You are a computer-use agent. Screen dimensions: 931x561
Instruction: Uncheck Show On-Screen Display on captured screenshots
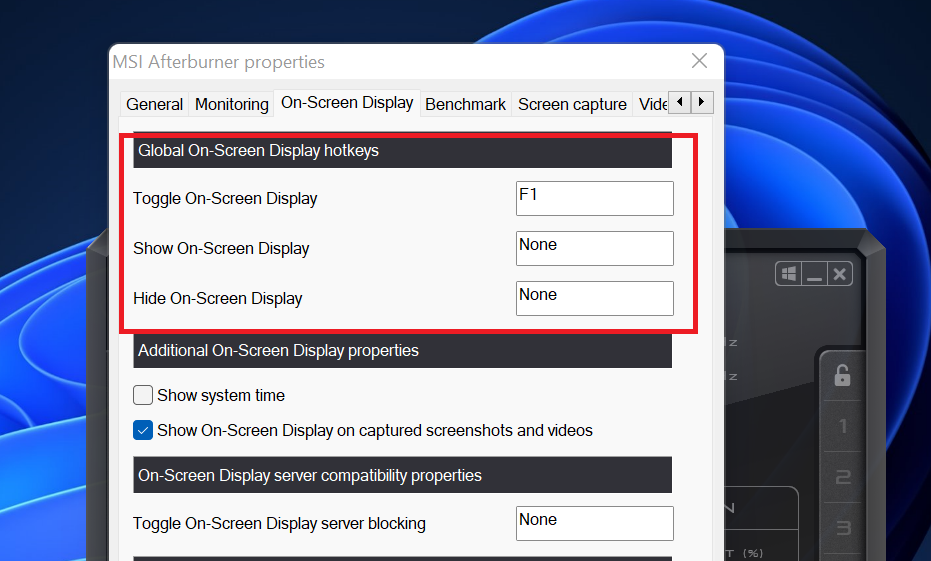(x=142, y=430)
